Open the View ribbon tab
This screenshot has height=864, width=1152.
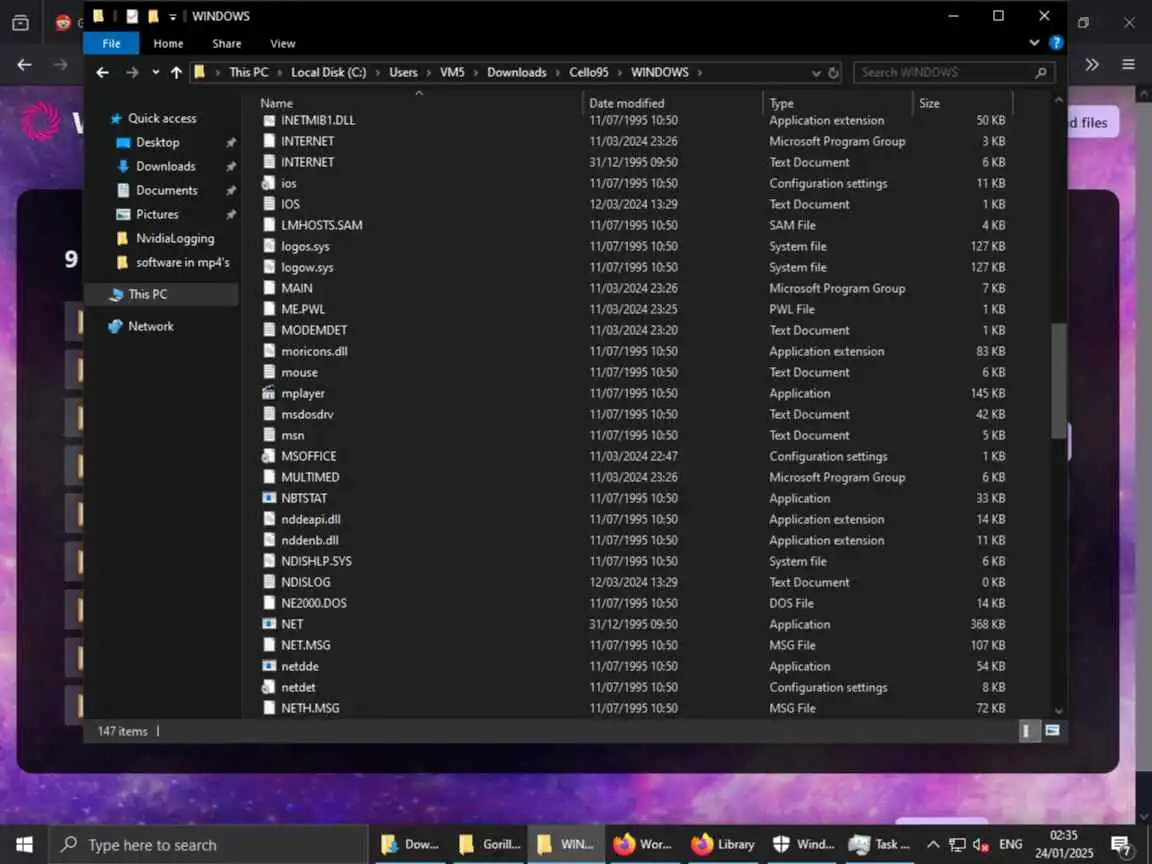(282, 43)
